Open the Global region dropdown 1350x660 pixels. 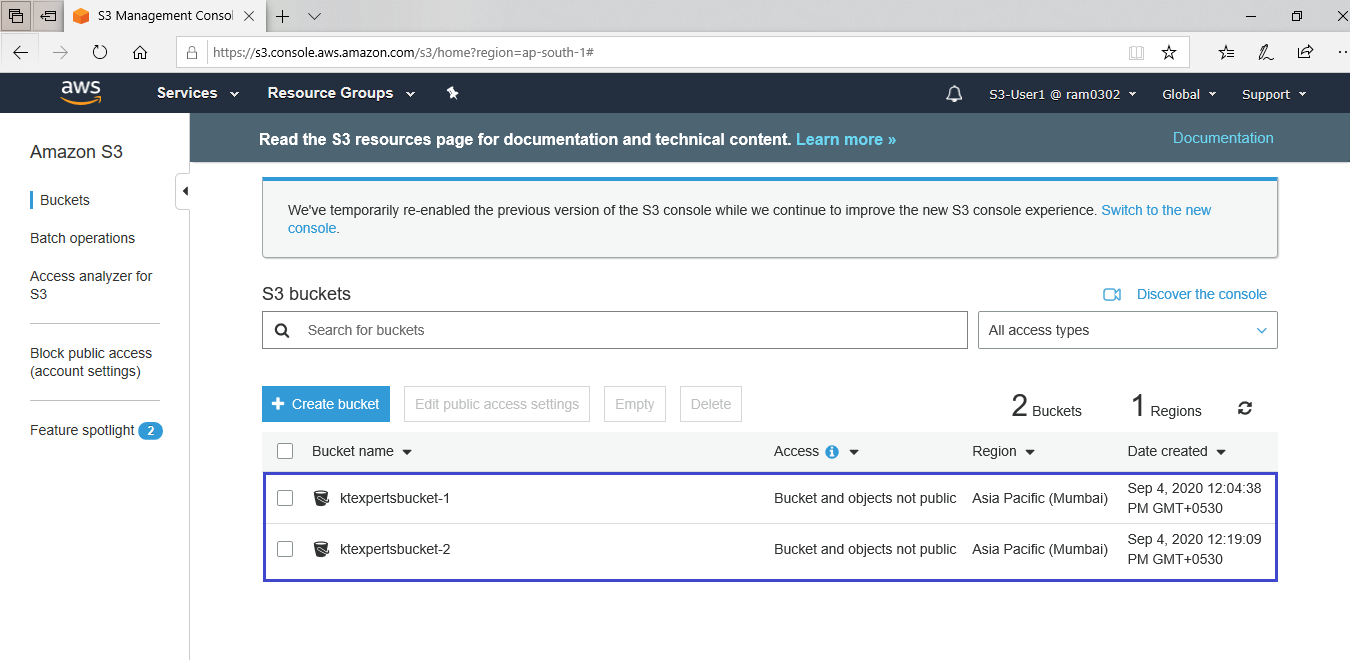click(x=1189, y=94)
